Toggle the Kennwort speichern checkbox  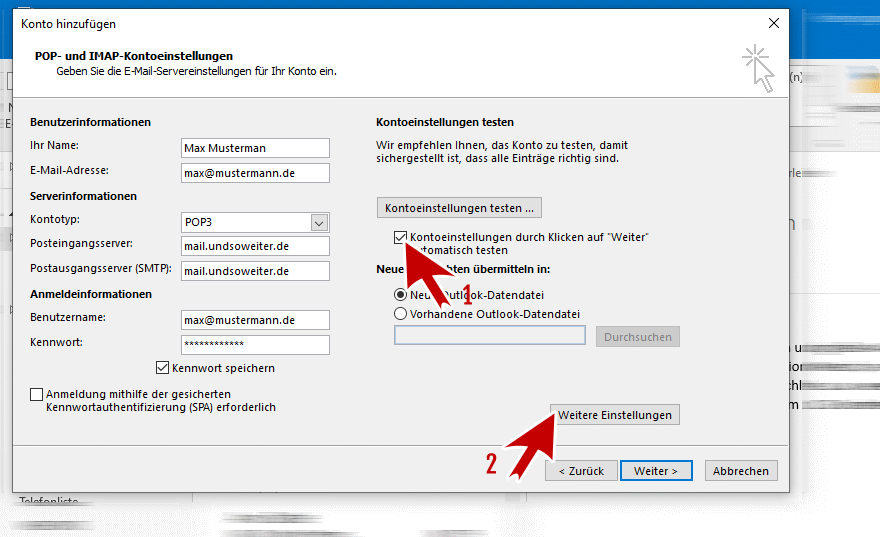[x=164, y=368]
